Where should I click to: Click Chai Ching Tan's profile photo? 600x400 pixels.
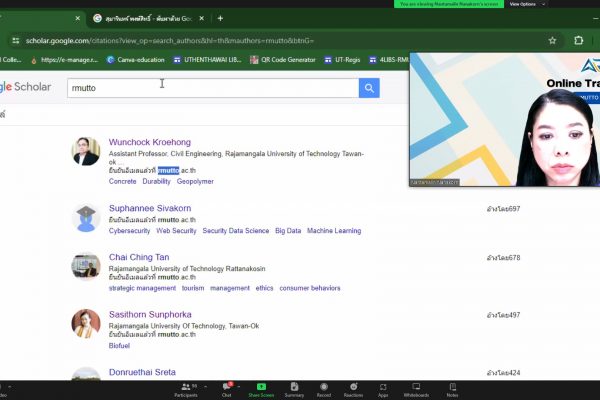point(86,266)
